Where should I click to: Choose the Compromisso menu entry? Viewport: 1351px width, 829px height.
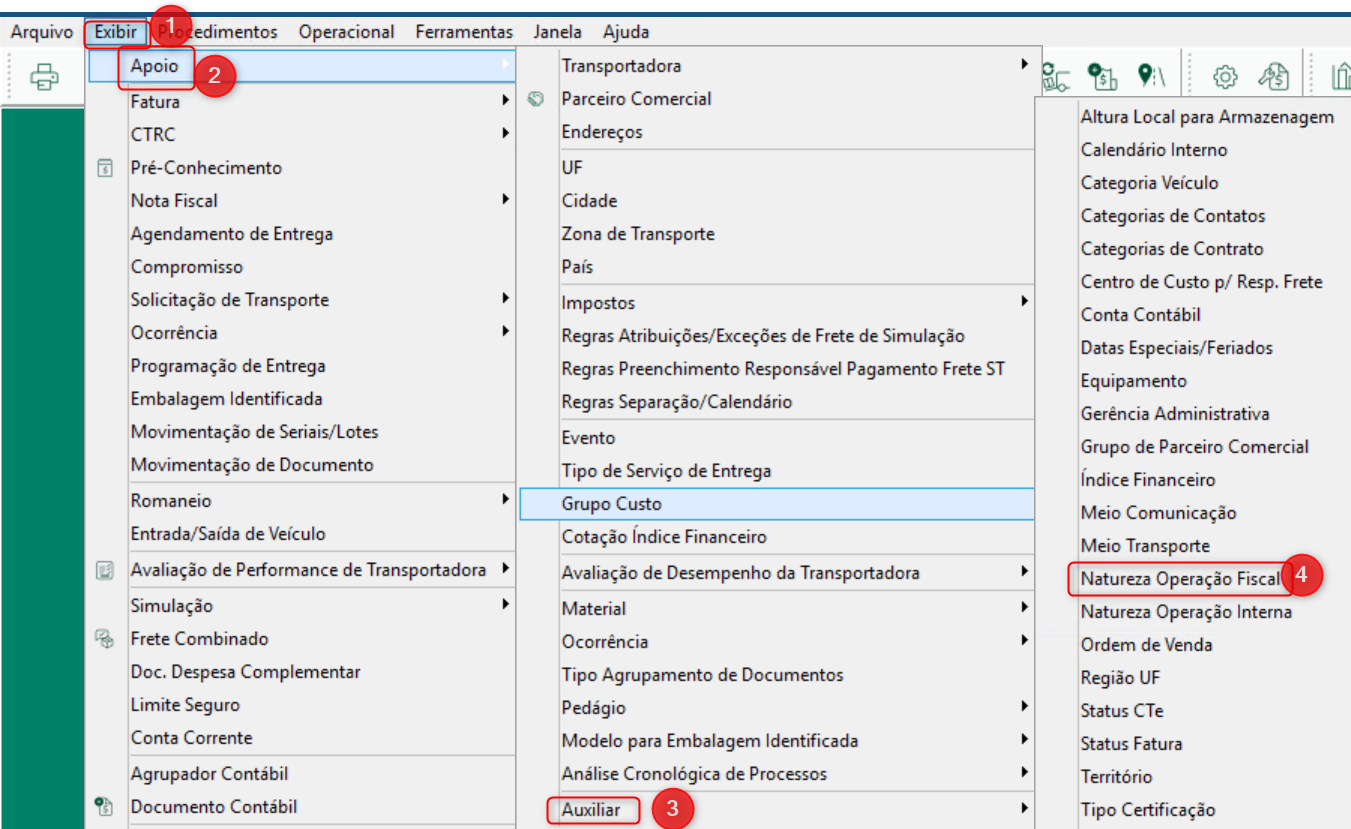187,267
